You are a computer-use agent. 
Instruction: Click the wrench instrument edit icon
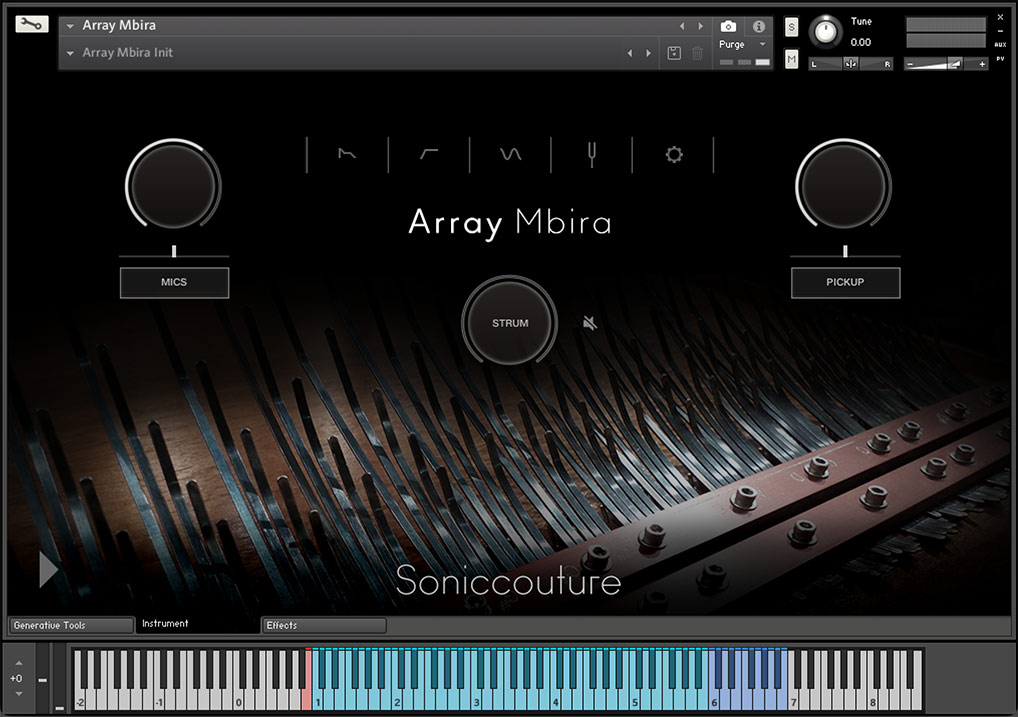coord(32,24)
